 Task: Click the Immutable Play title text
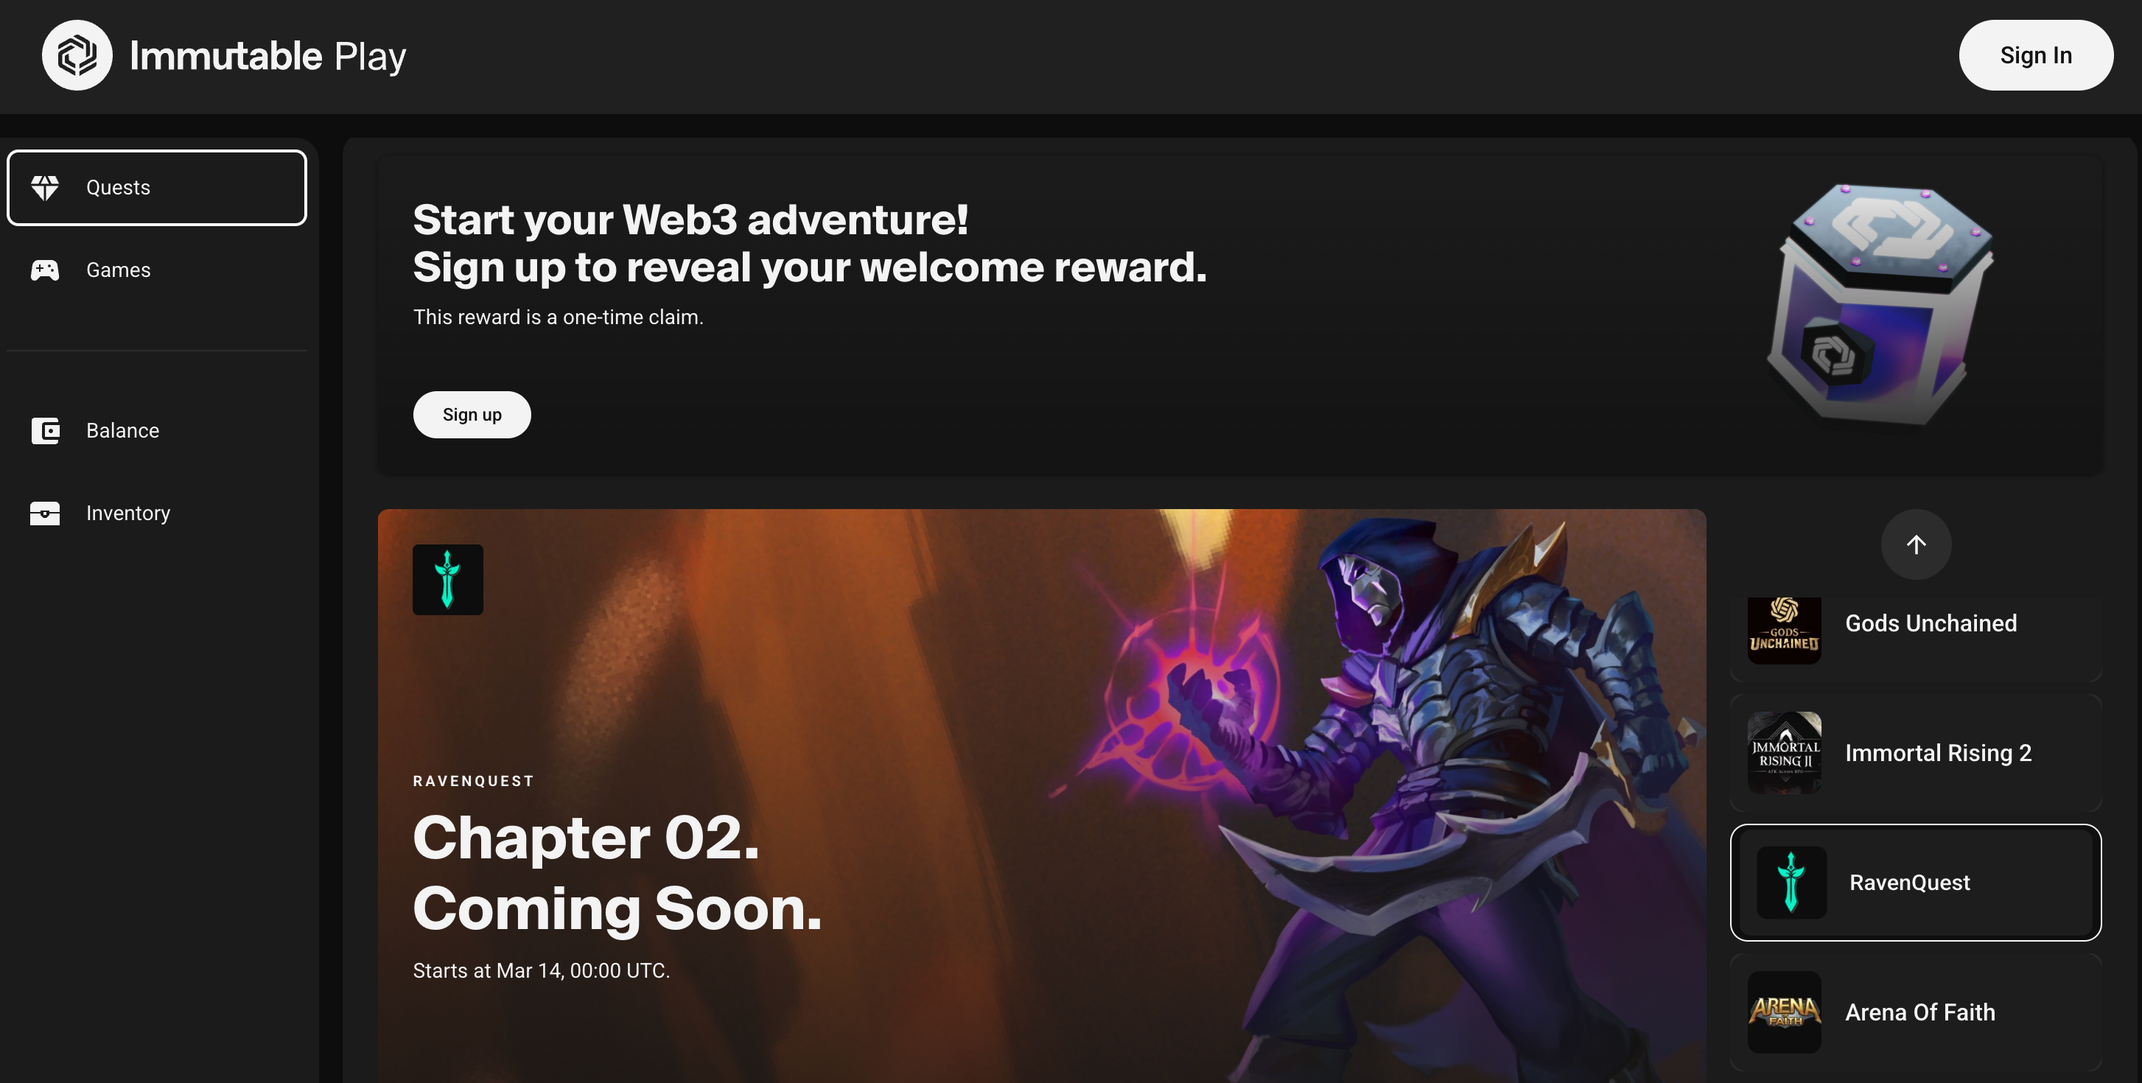click(268, 56)
